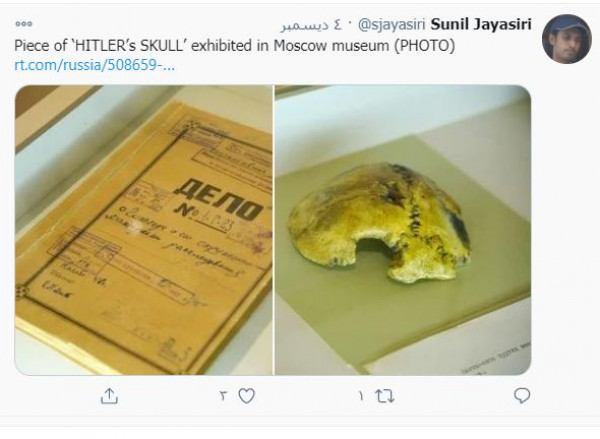Click the caption card below the skull
The height and width of the screenshot is (439, 600).
[494, 360]
